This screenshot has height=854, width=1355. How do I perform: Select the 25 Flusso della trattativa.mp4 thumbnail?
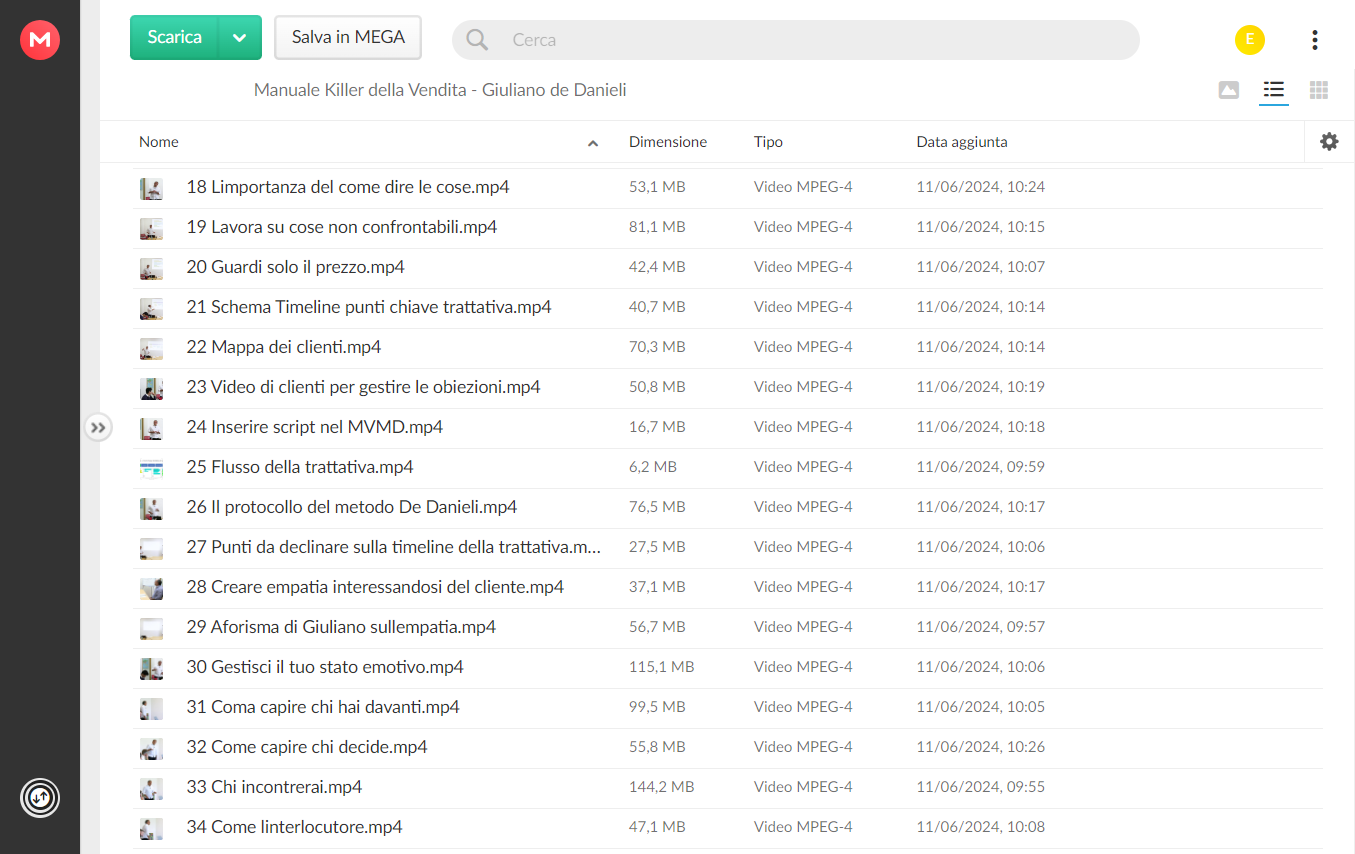(151, 467)
